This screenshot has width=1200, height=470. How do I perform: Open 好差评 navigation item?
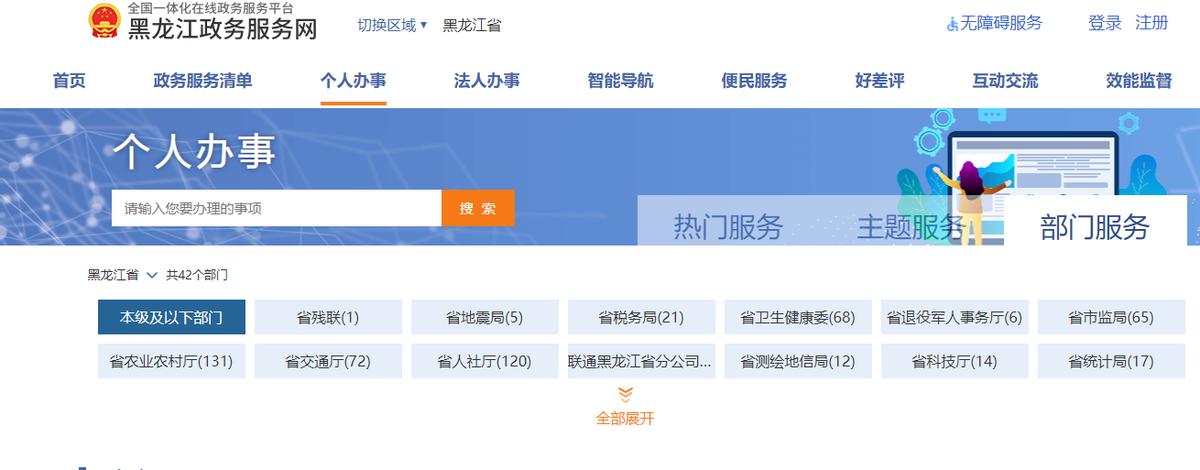click(x=880, y=81)
